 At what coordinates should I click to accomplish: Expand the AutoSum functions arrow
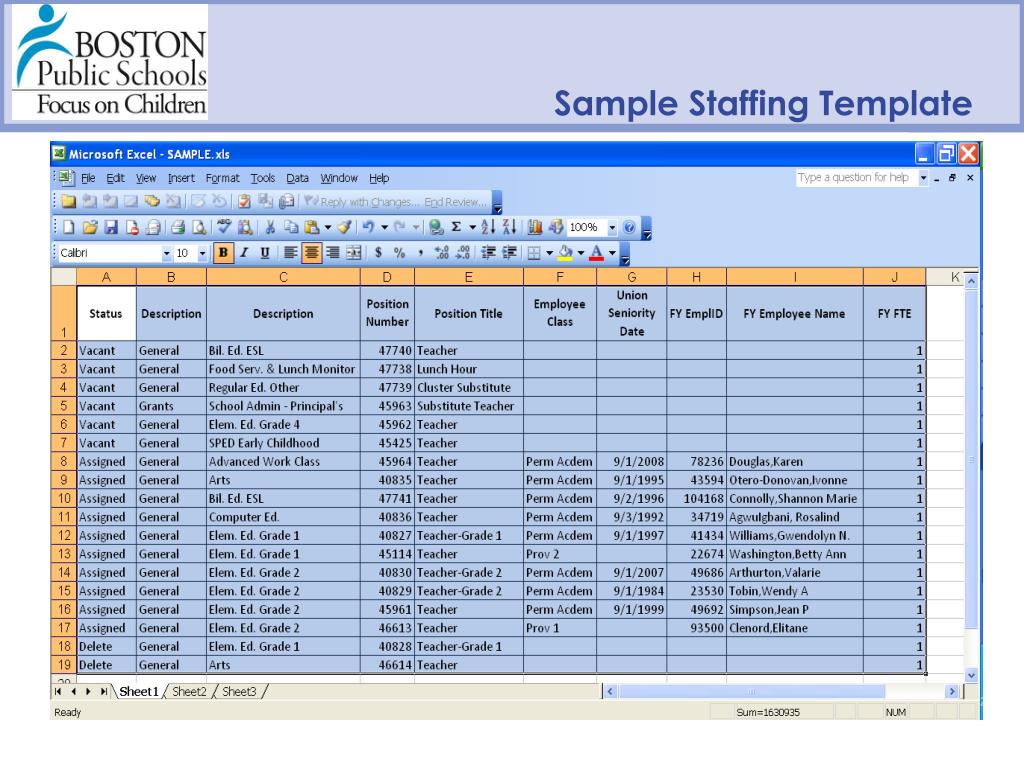[472, 227]
